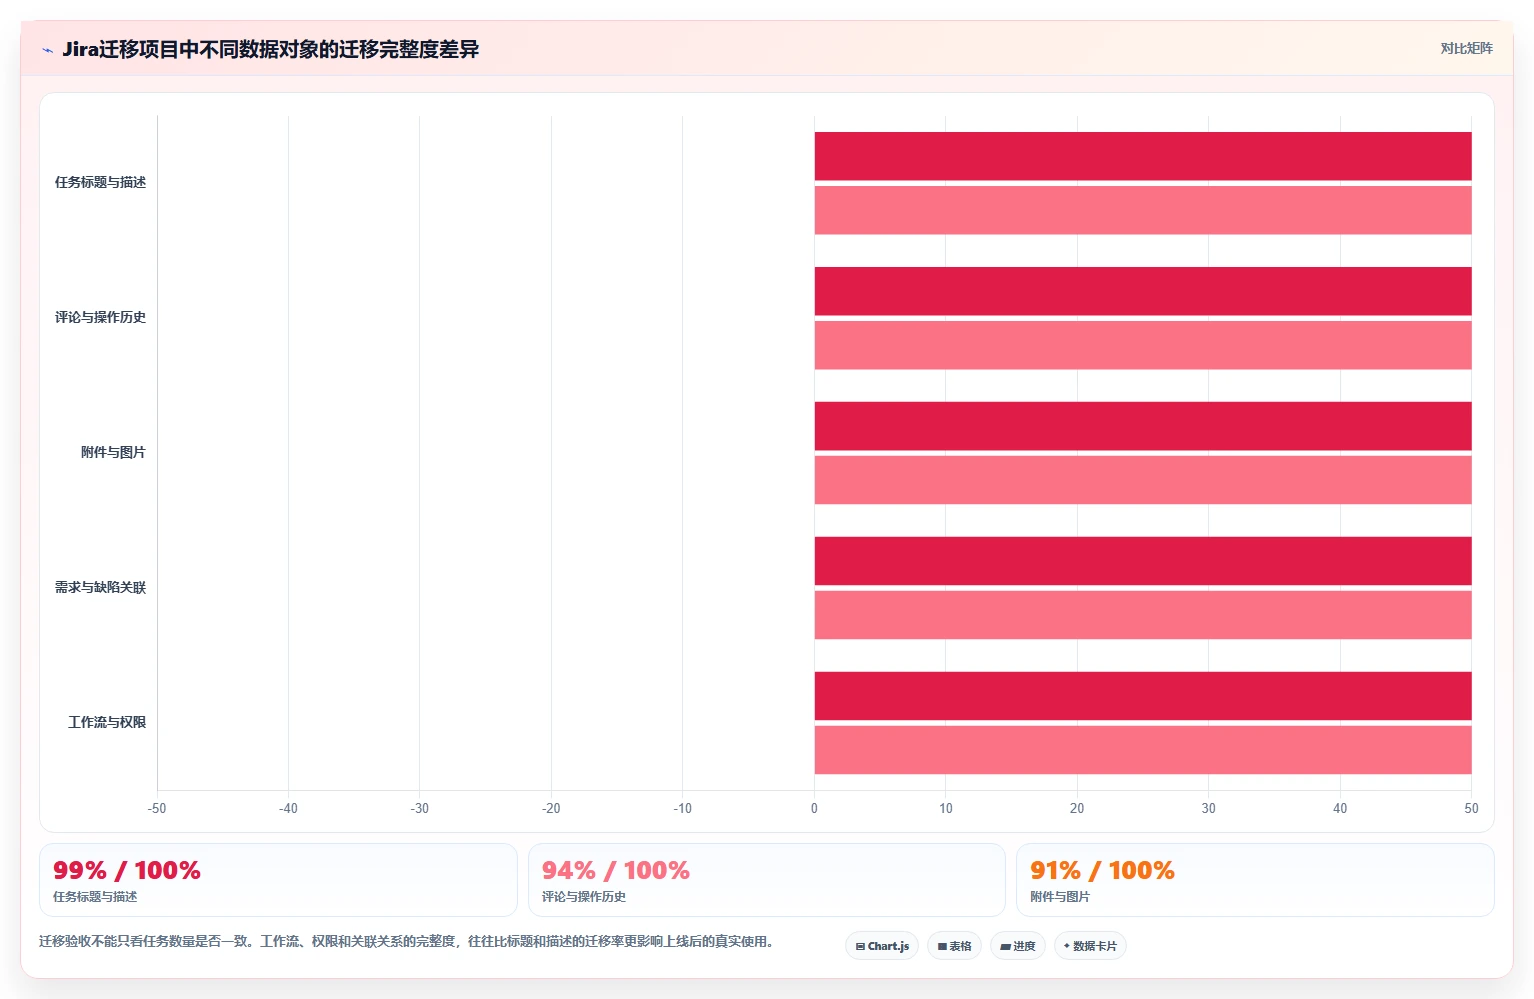The height and width of the screenshot is (999, 1534).
Task: Click the Chart.js tag chip
Action: click(882, 946)
